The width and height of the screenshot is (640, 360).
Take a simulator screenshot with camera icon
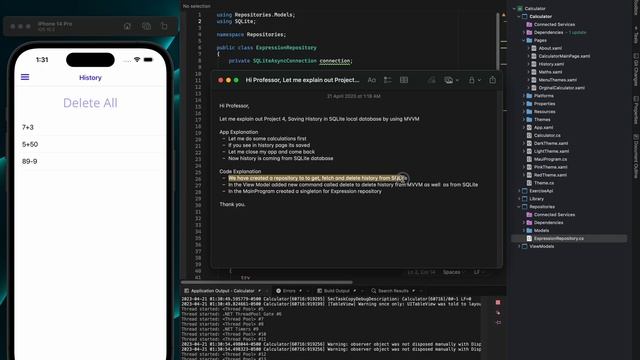pyautogui.click(x=146, y=26)
